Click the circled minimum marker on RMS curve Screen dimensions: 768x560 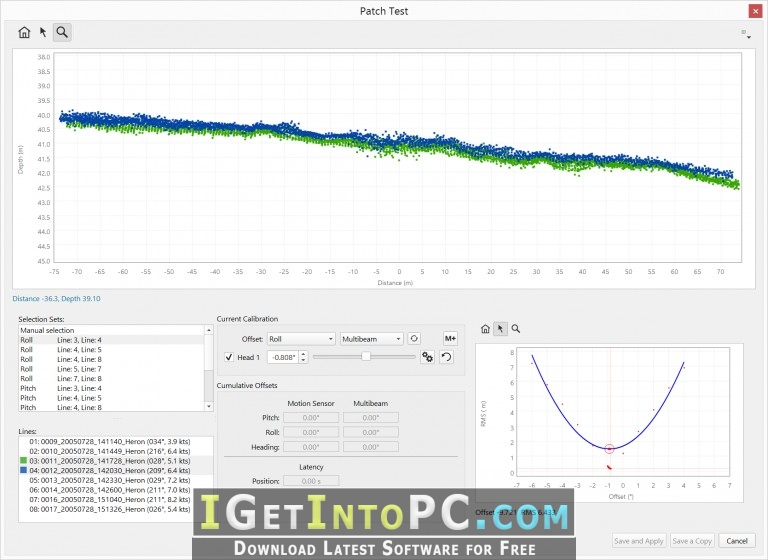pos(609,448)
